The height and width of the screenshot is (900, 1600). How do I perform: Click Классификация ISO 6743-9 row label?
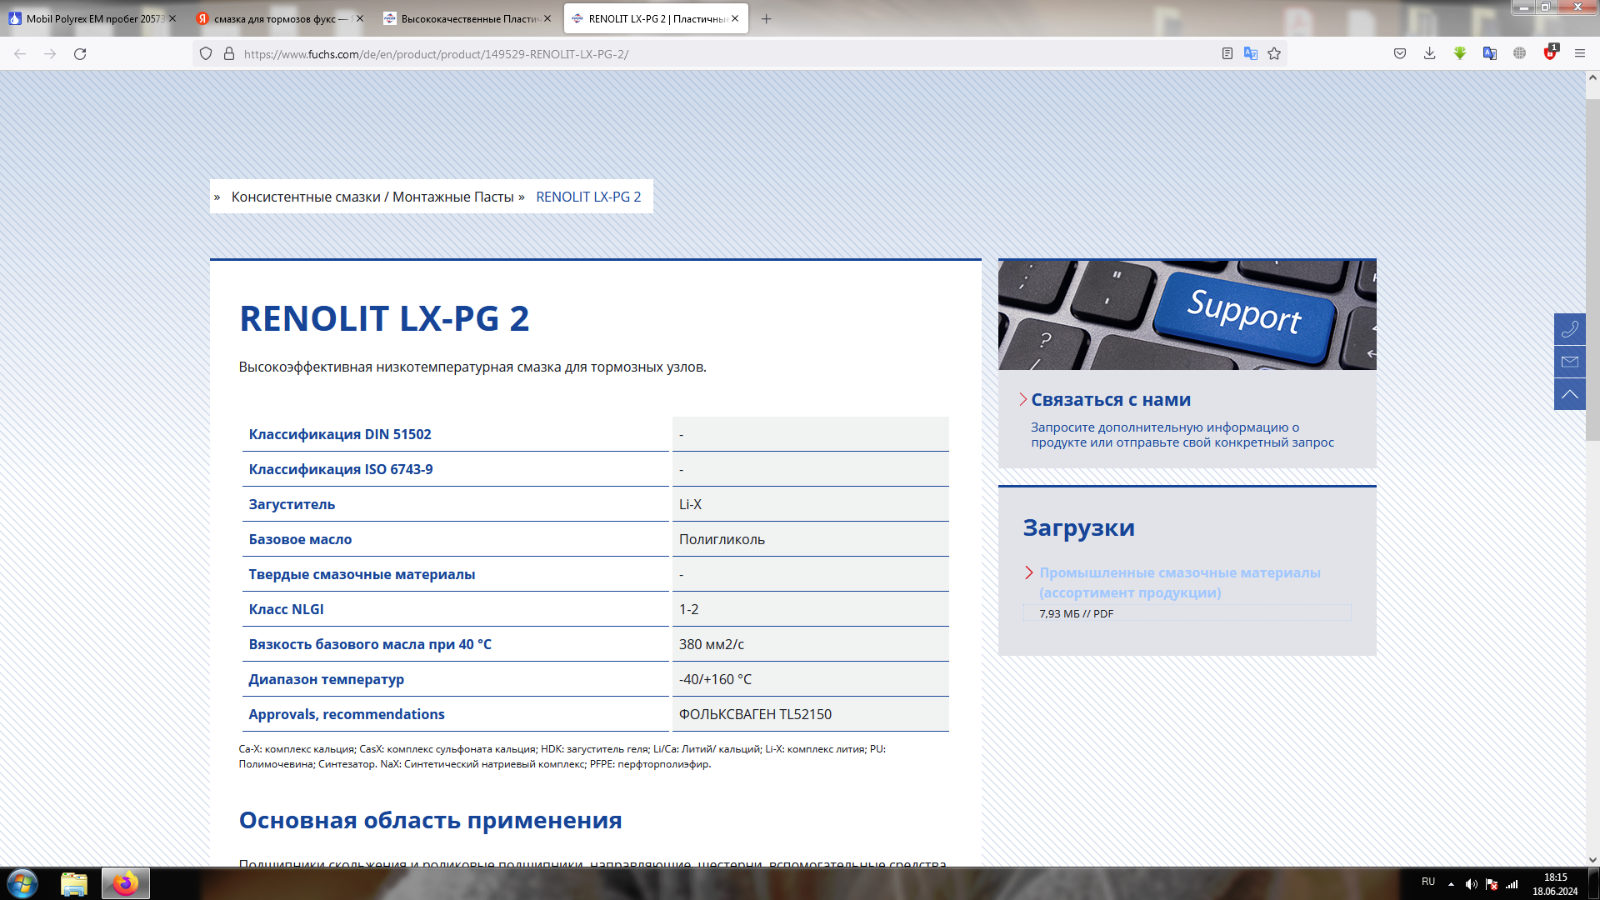click(341, 469)
